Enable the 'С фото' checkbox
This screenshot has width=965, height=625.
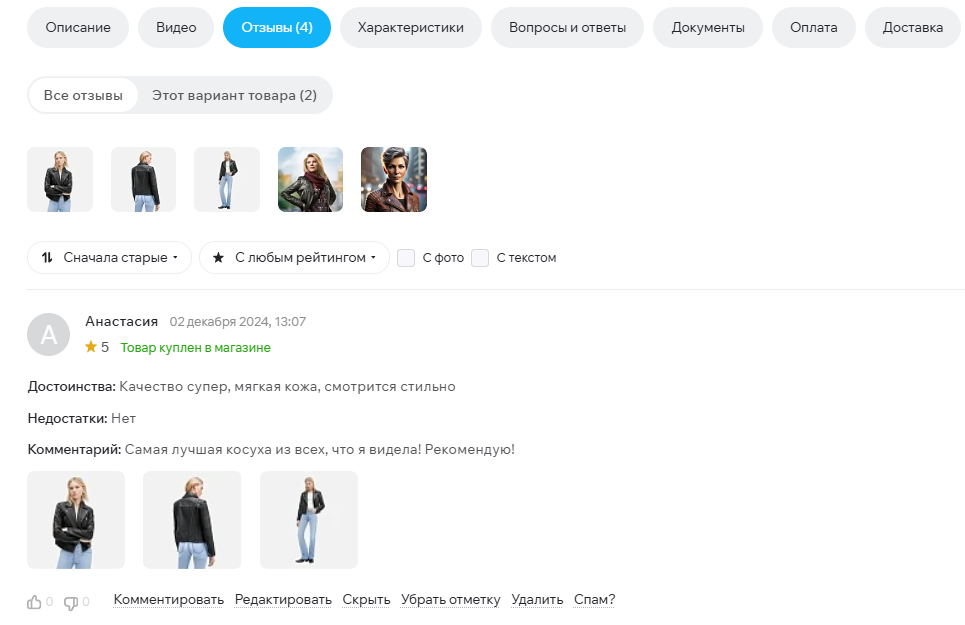[x=406, y=258]
